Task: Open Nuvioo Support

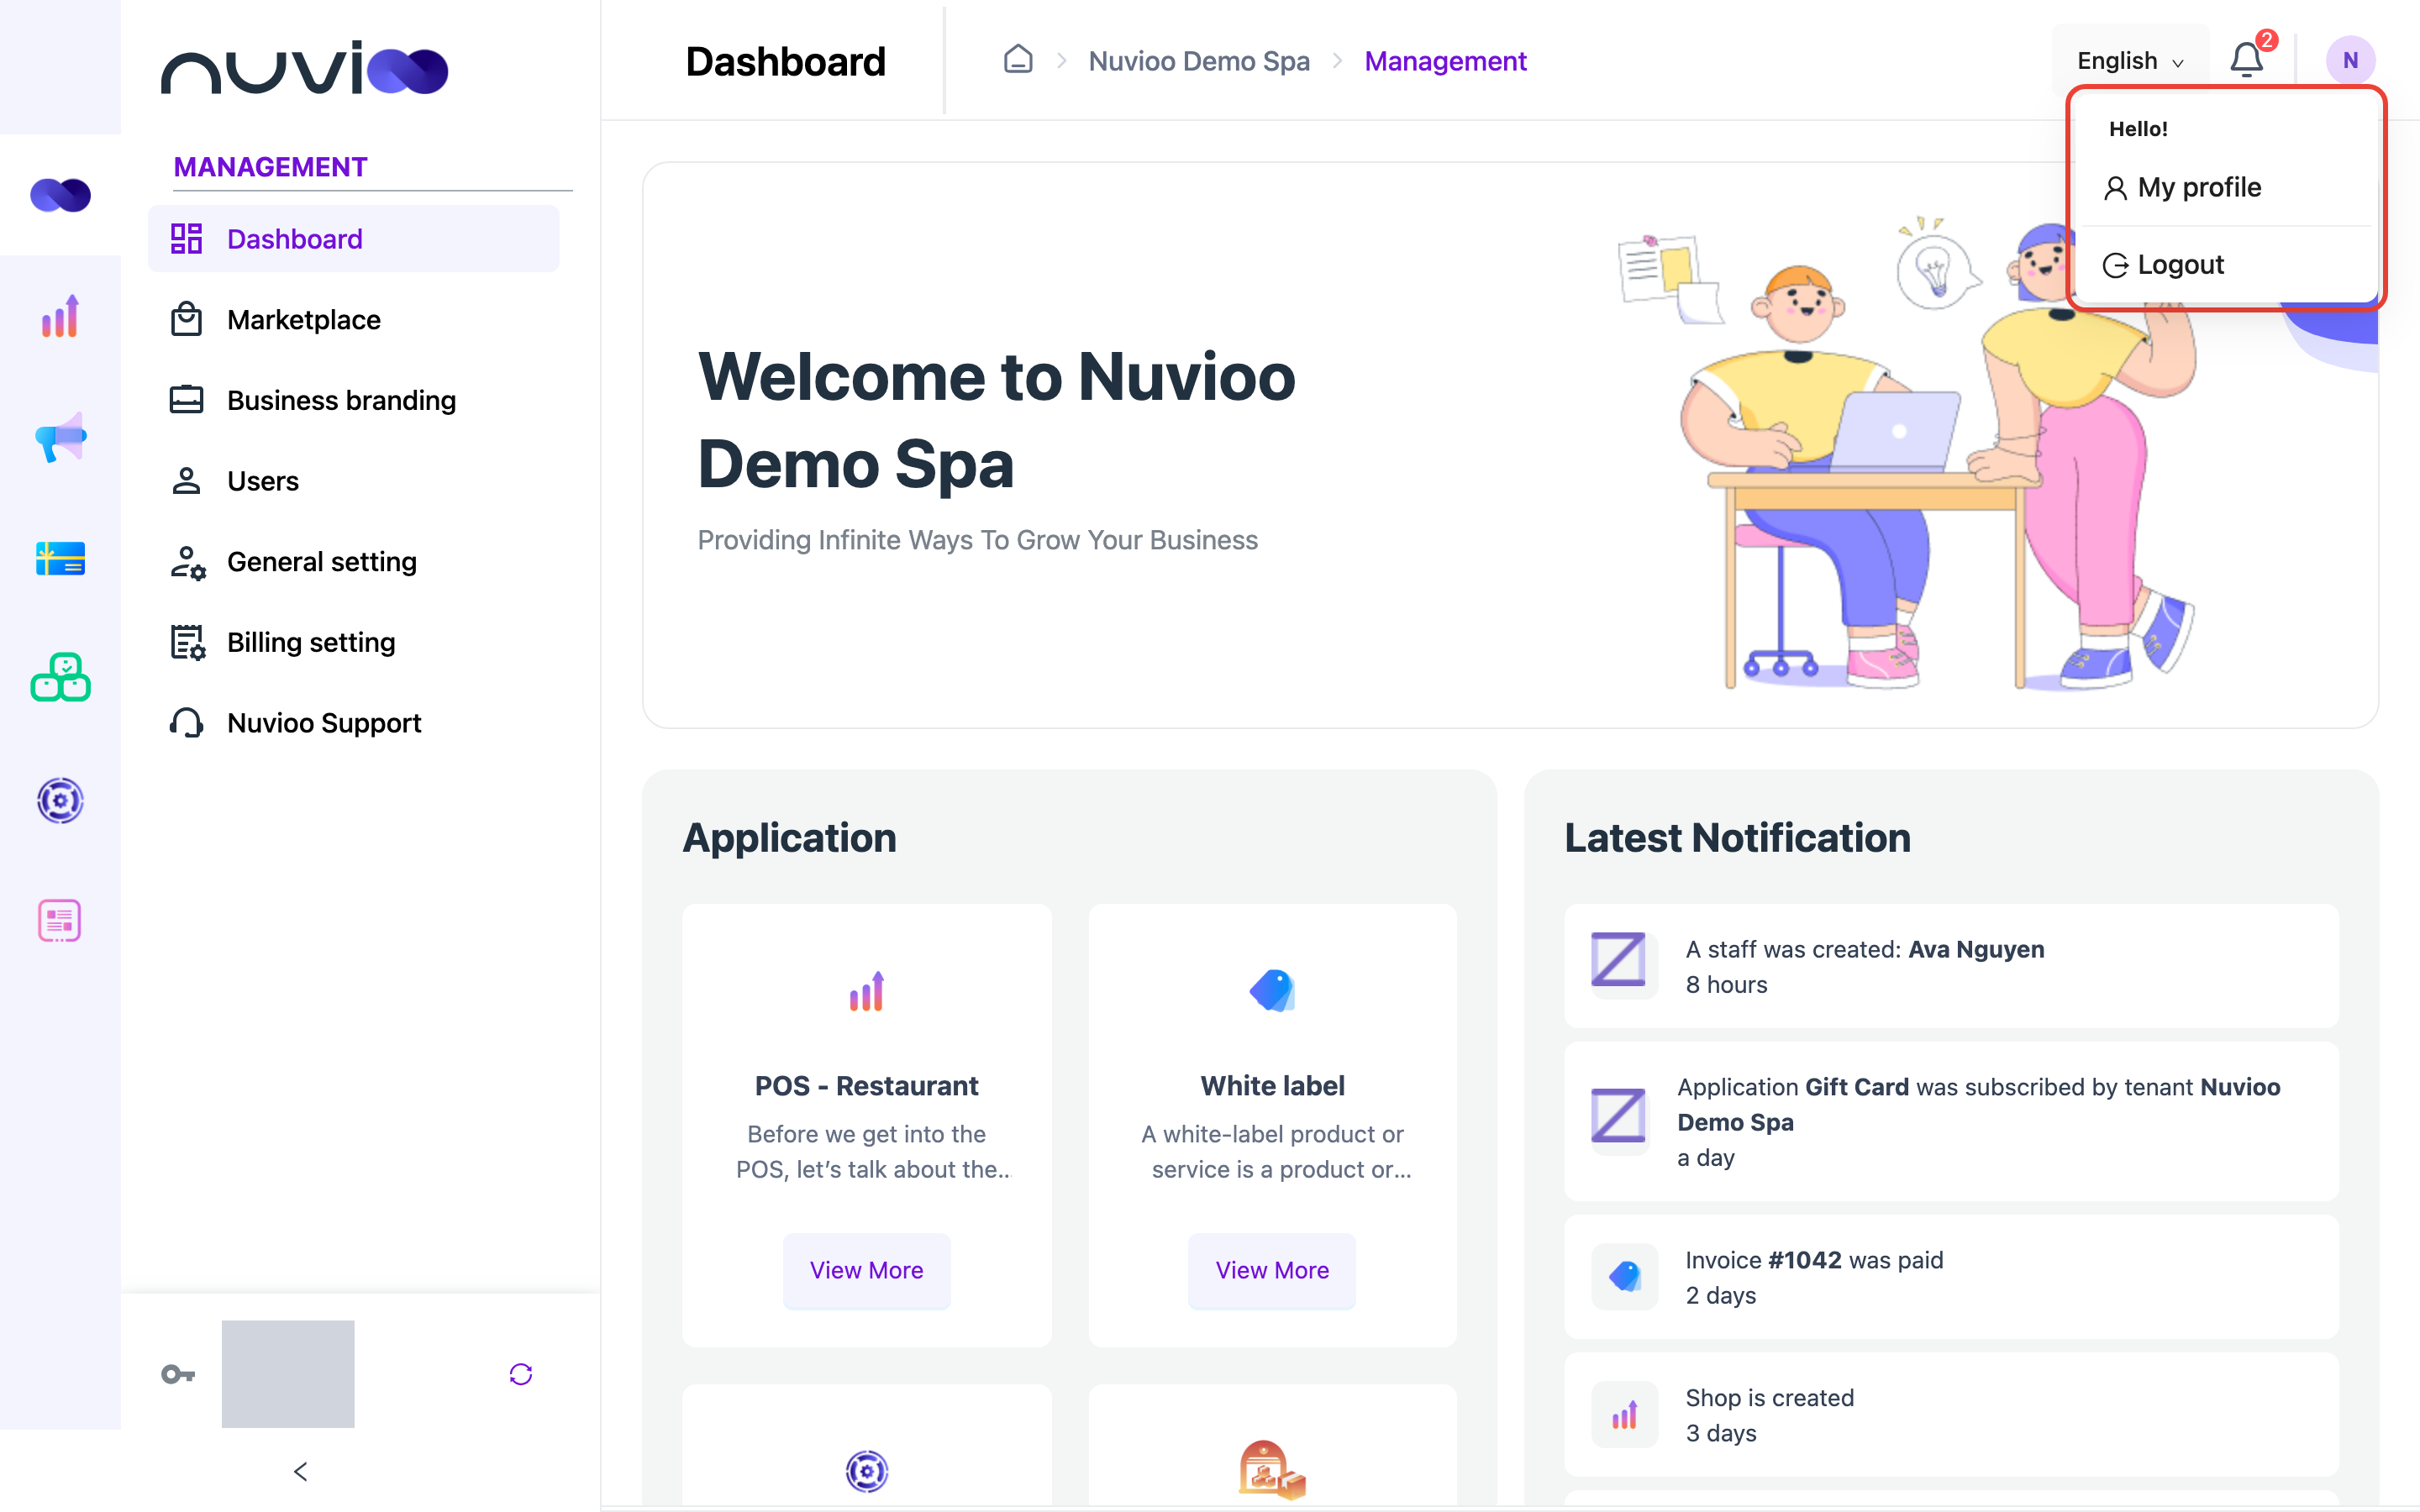Action: [x=354, y=723]
